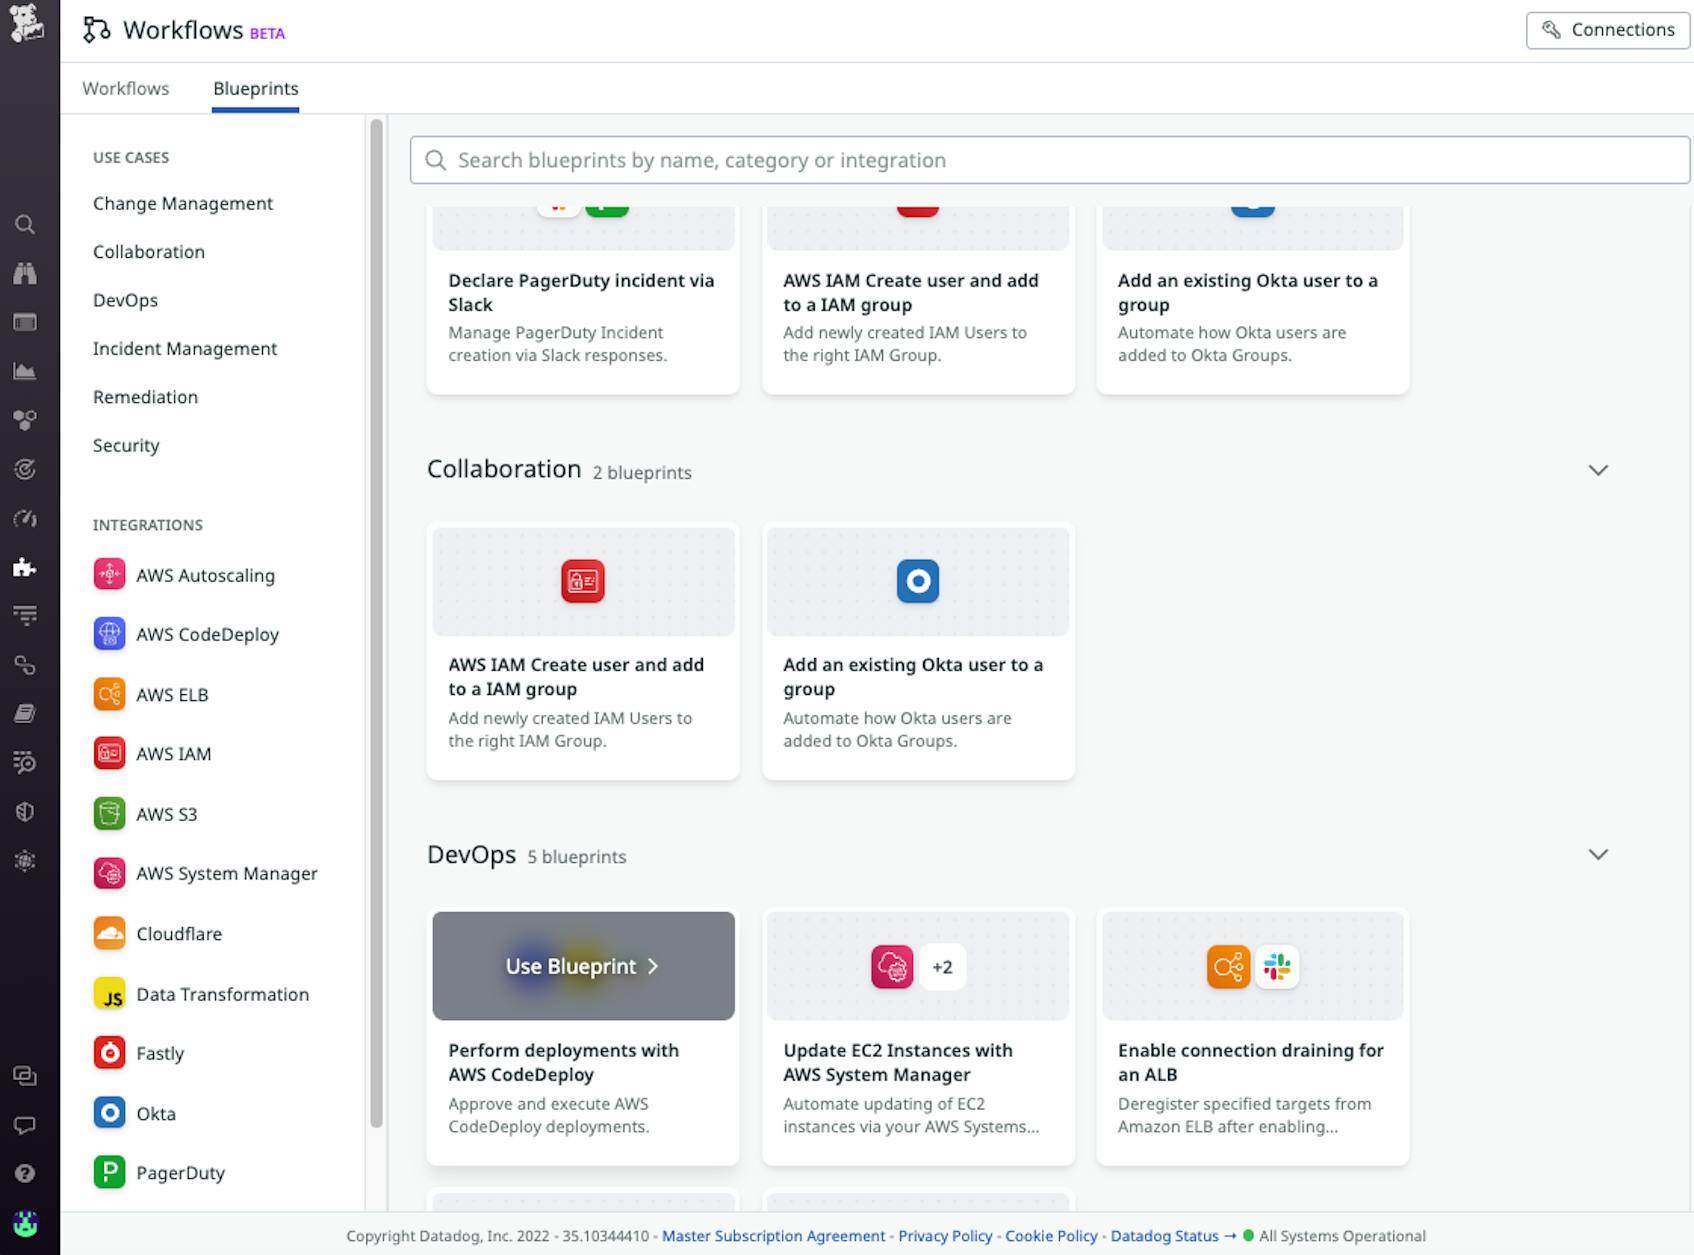Collapse the DevOps blueprints section
1694x1255 pixels.
pos(1600,854)
